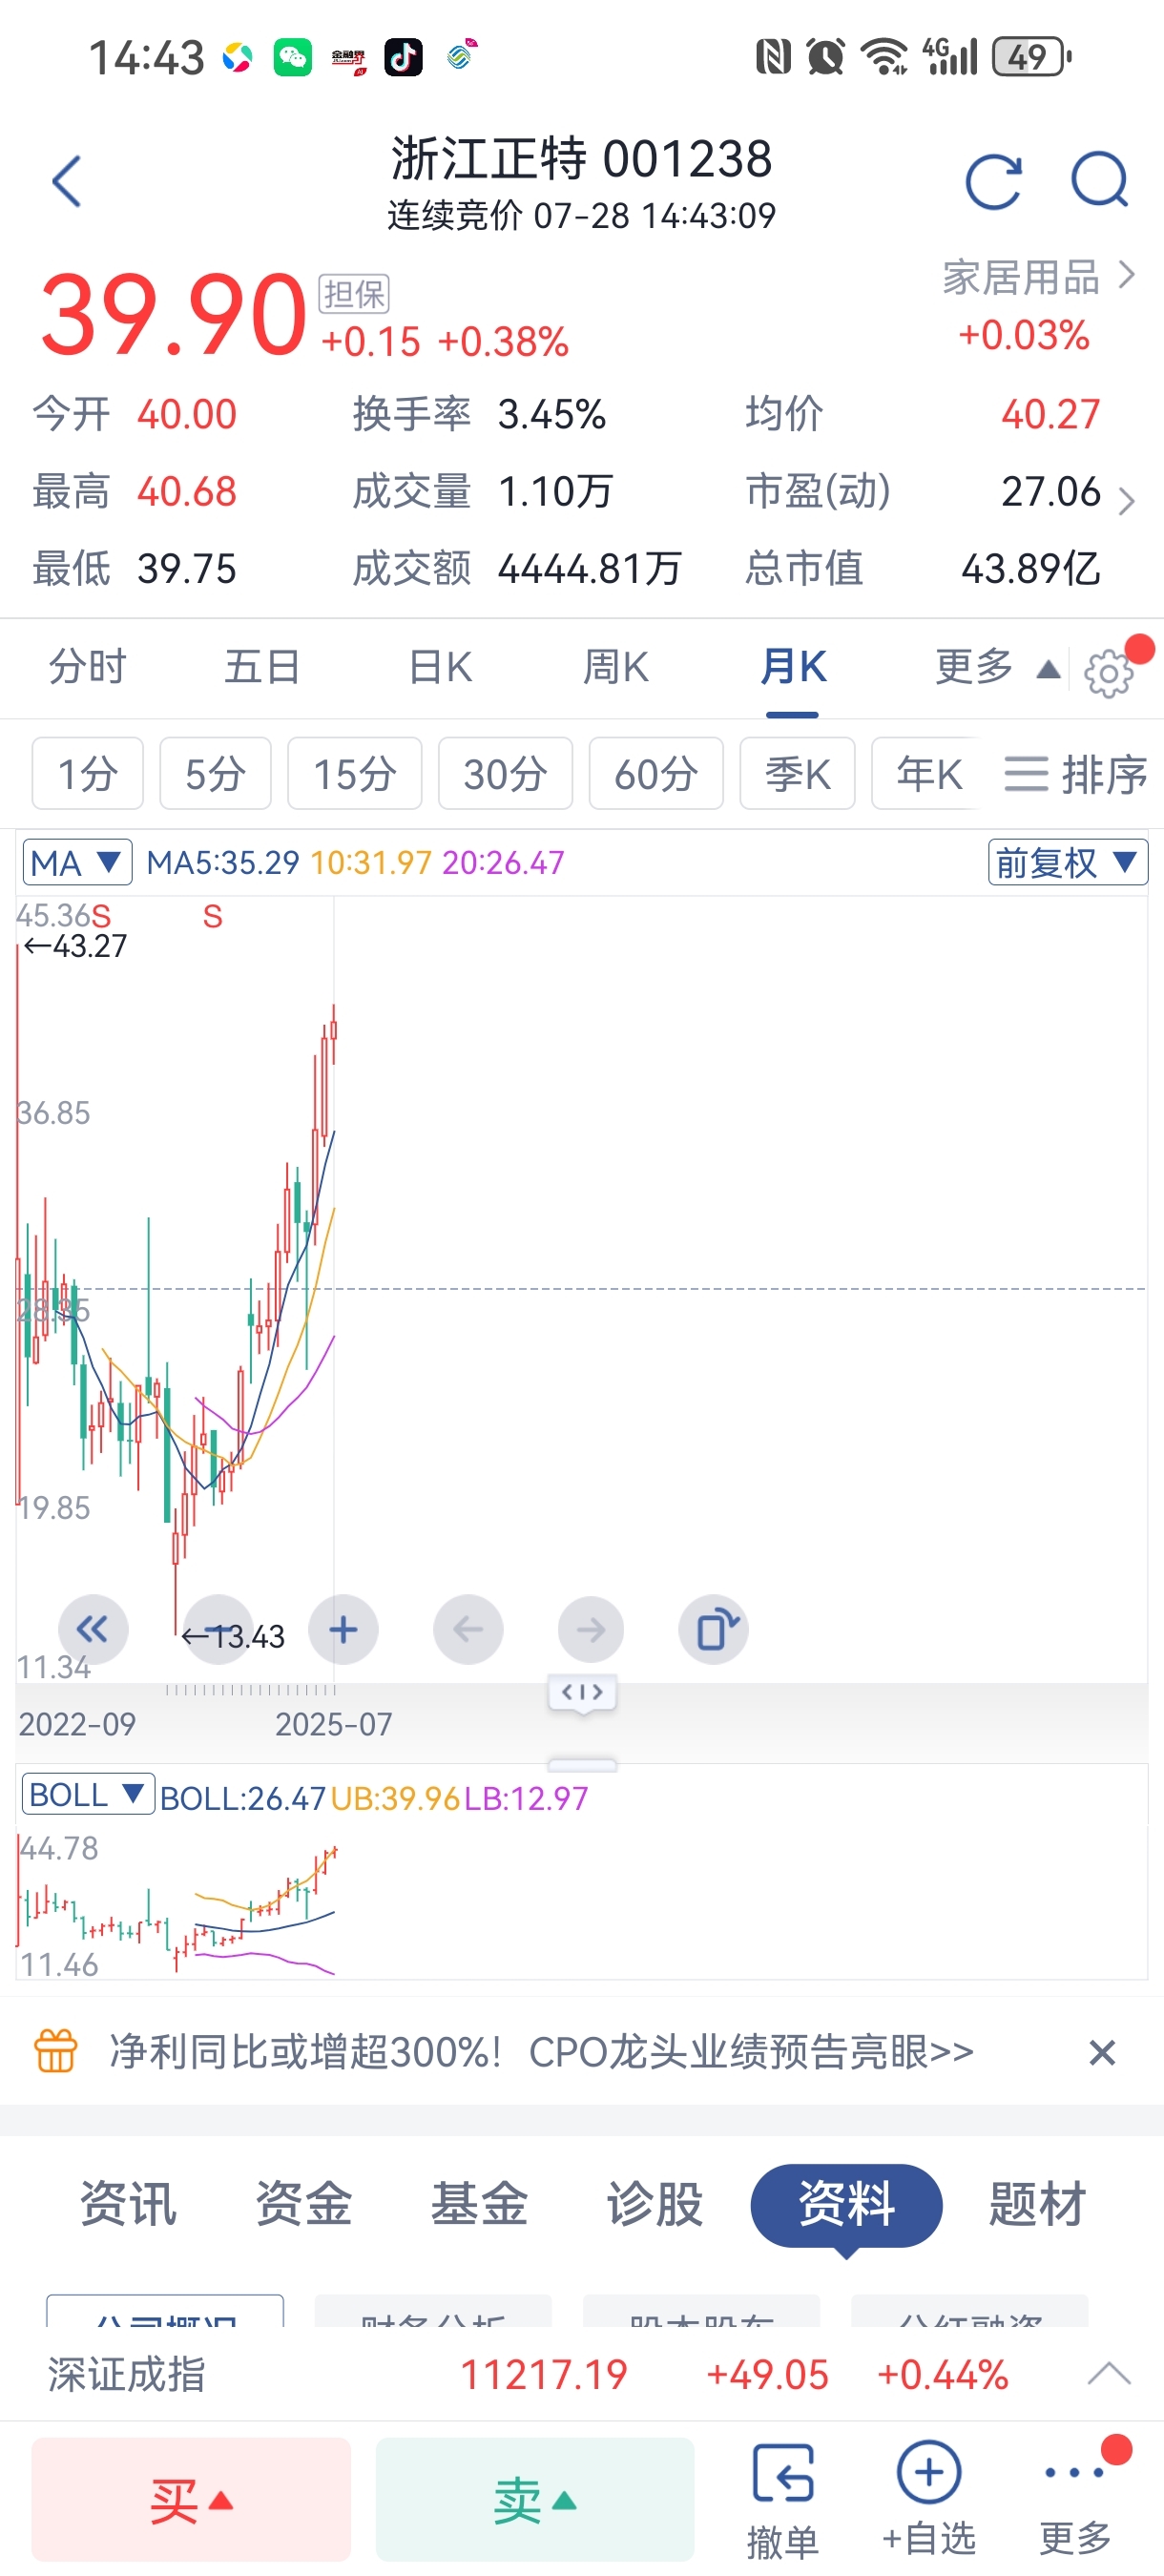
Task: Select the 60分 interval option
Action: click(x=655, y=773)
